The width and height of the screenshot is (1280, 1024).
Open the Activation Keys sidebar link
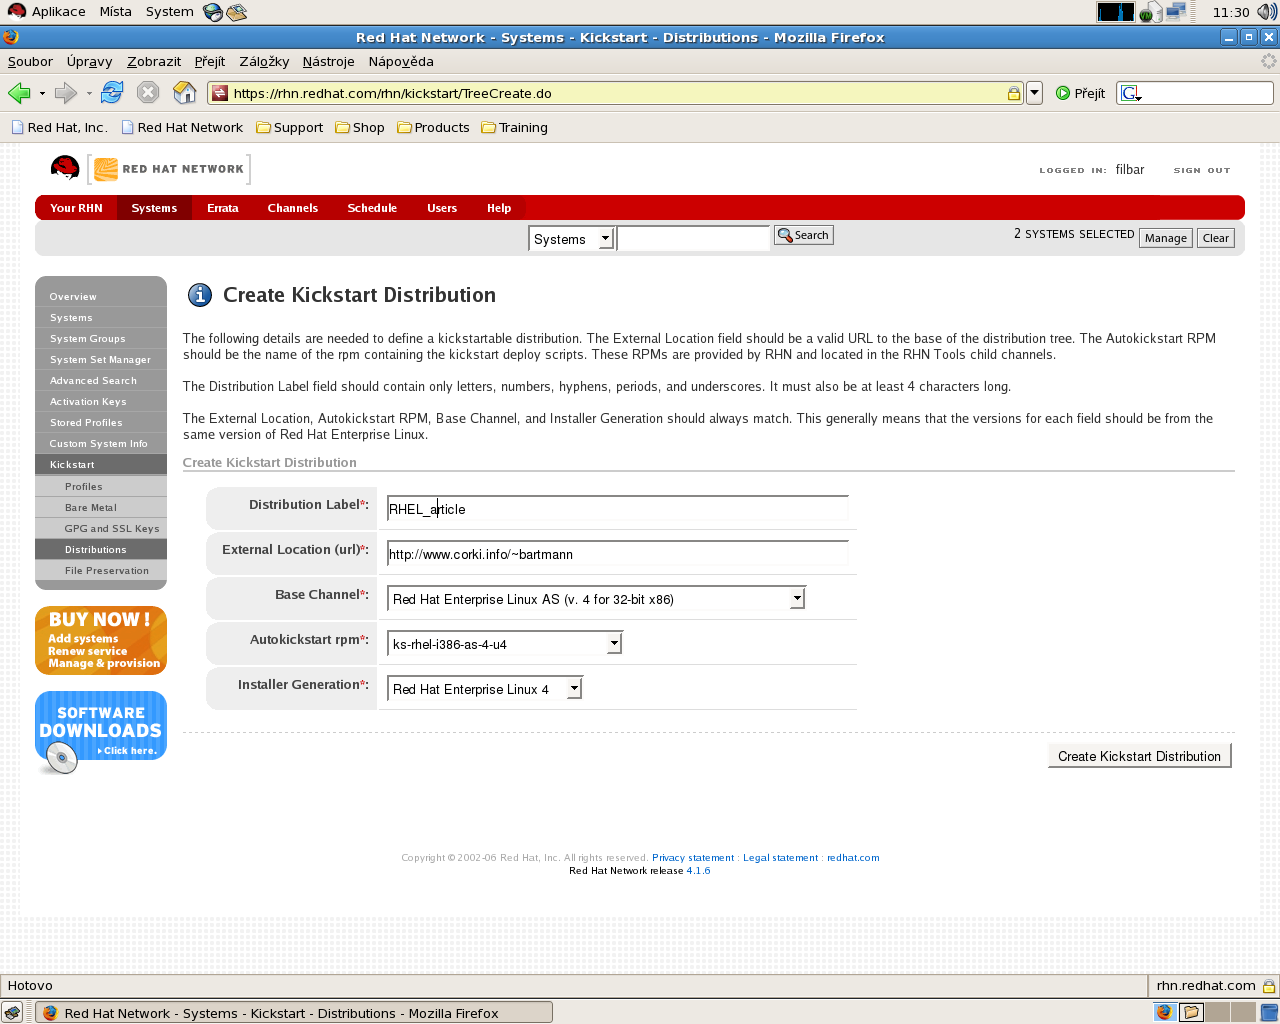tap(88, 402)
